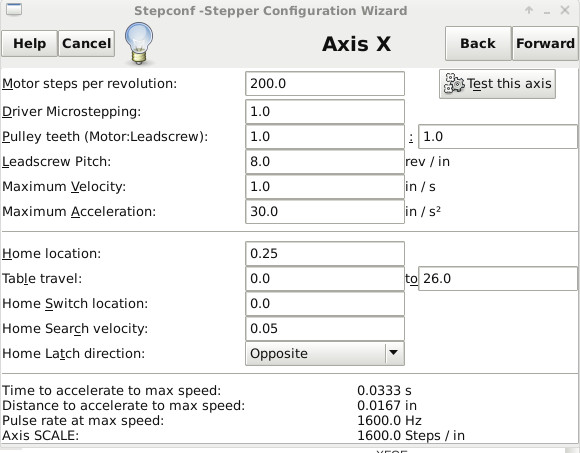Click the light bulb hint icon
Viewport: 580px width, 453px height.
tap(139, 43)
